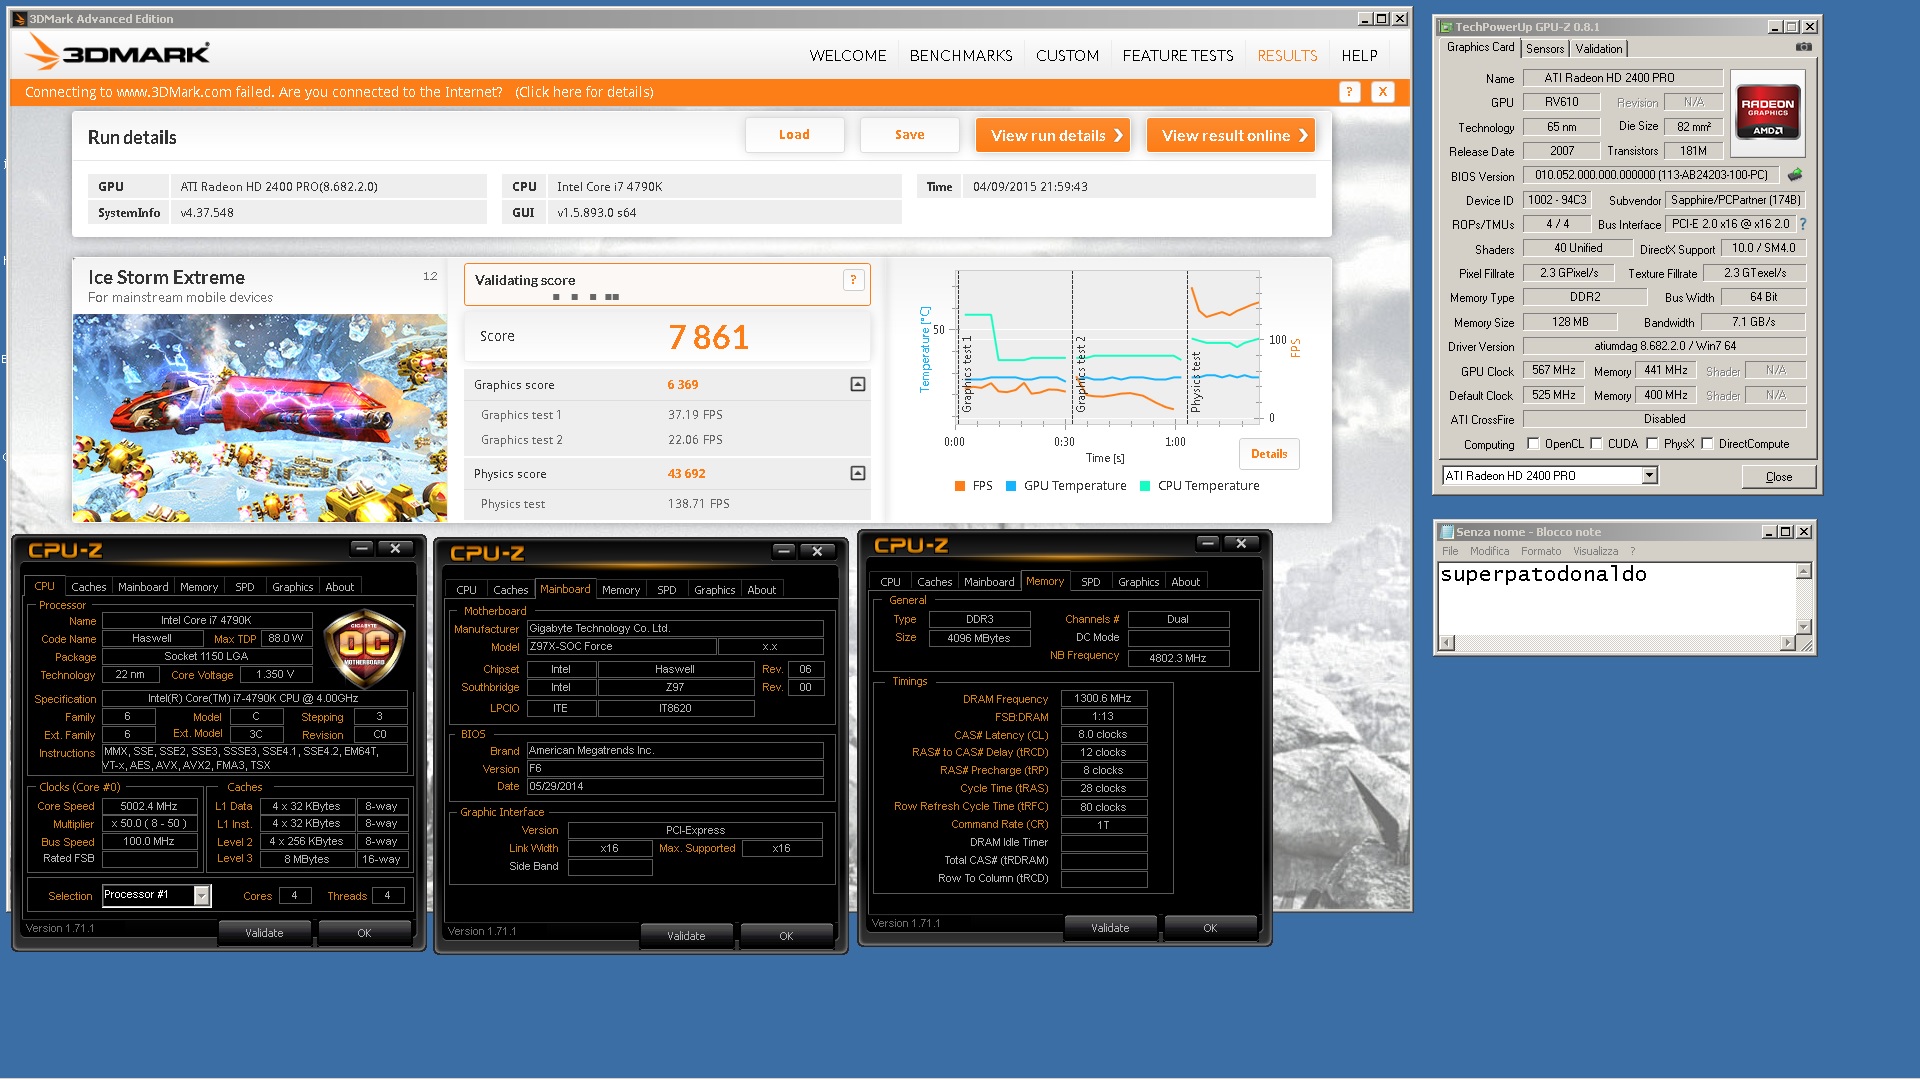Viewport: 1920px width, 1080px height.
Task: Enable the CUDA checkbox in GPU-Z
Action: pos(1596,444)
